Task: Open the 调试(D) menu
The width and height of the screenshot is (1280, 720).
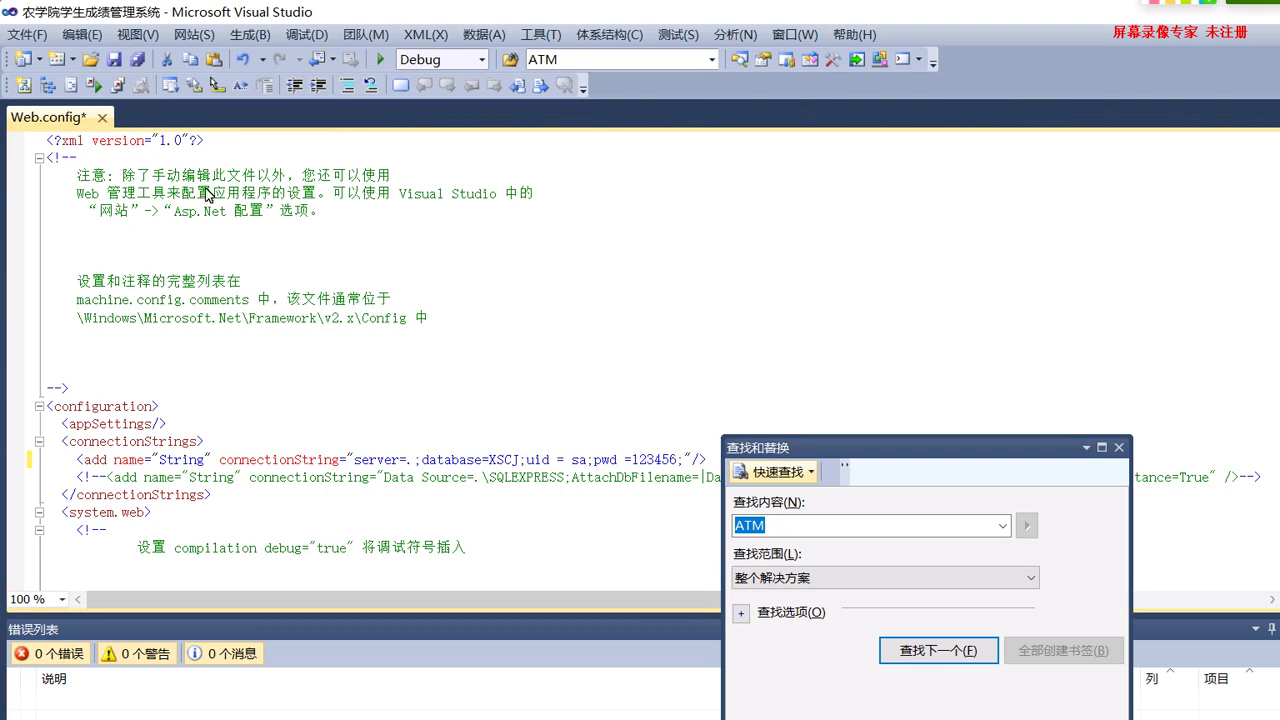Action: click(x=306, y=34)
